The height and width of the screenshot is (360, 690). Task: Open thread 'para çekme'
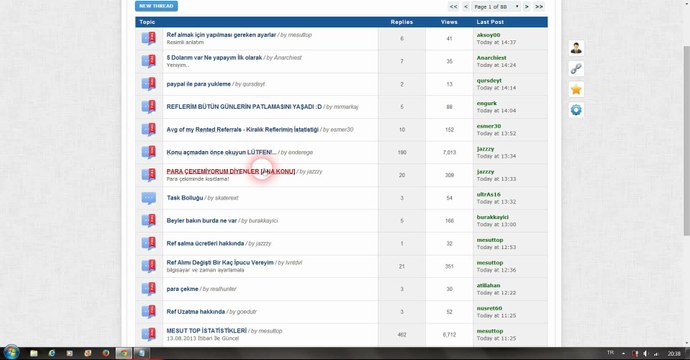pyautogui.click(x=182, y=289)
